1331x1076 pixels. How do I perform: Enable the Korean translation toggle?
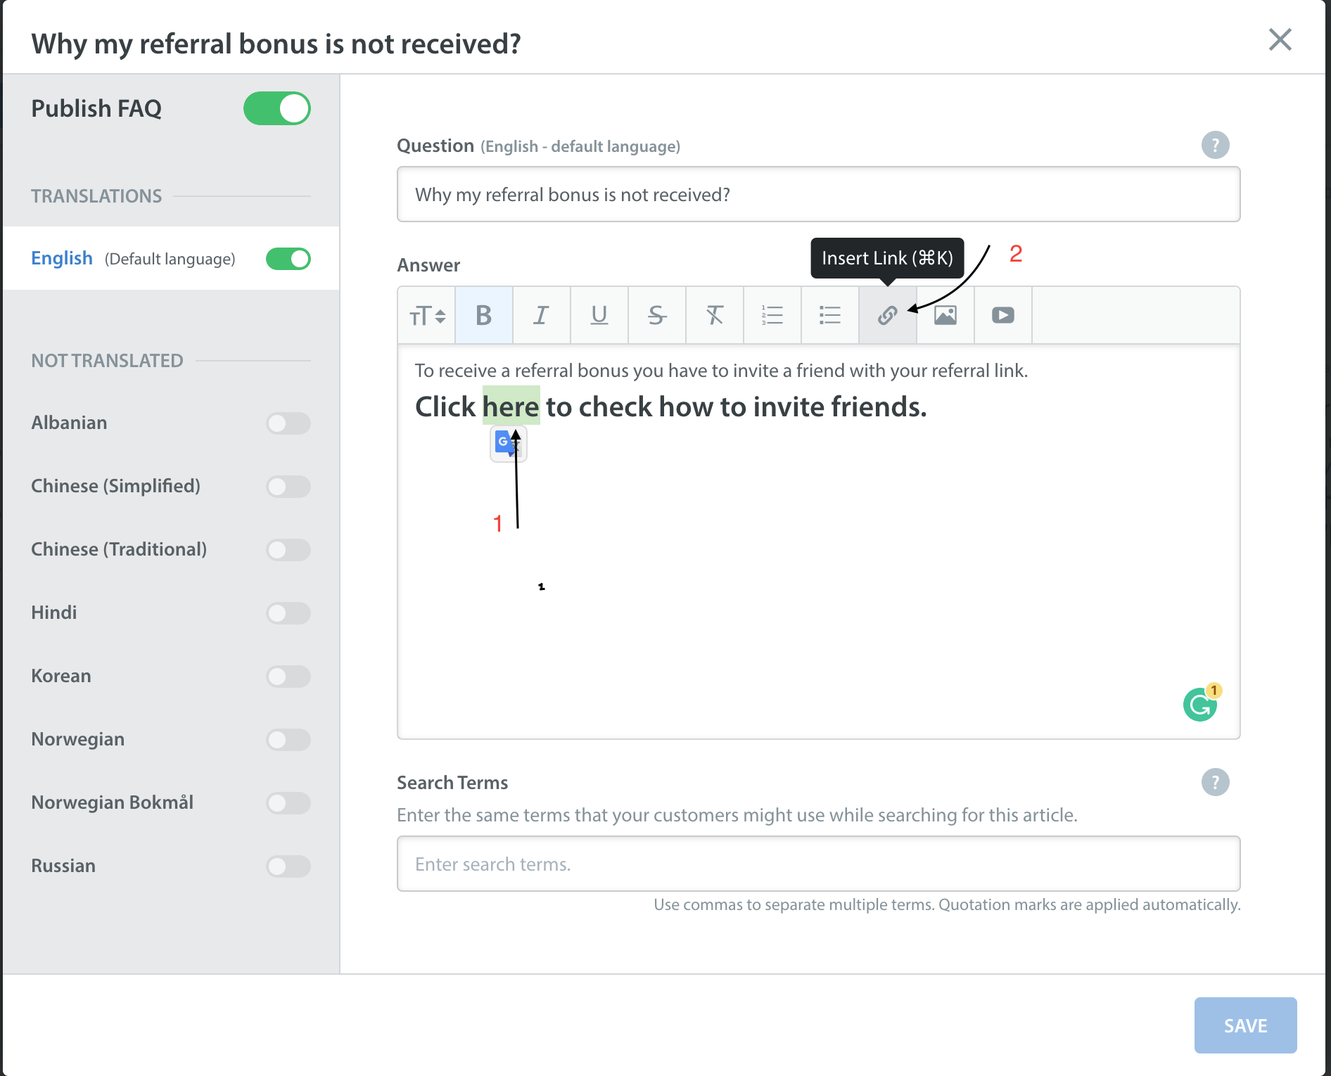pos(288,676)
